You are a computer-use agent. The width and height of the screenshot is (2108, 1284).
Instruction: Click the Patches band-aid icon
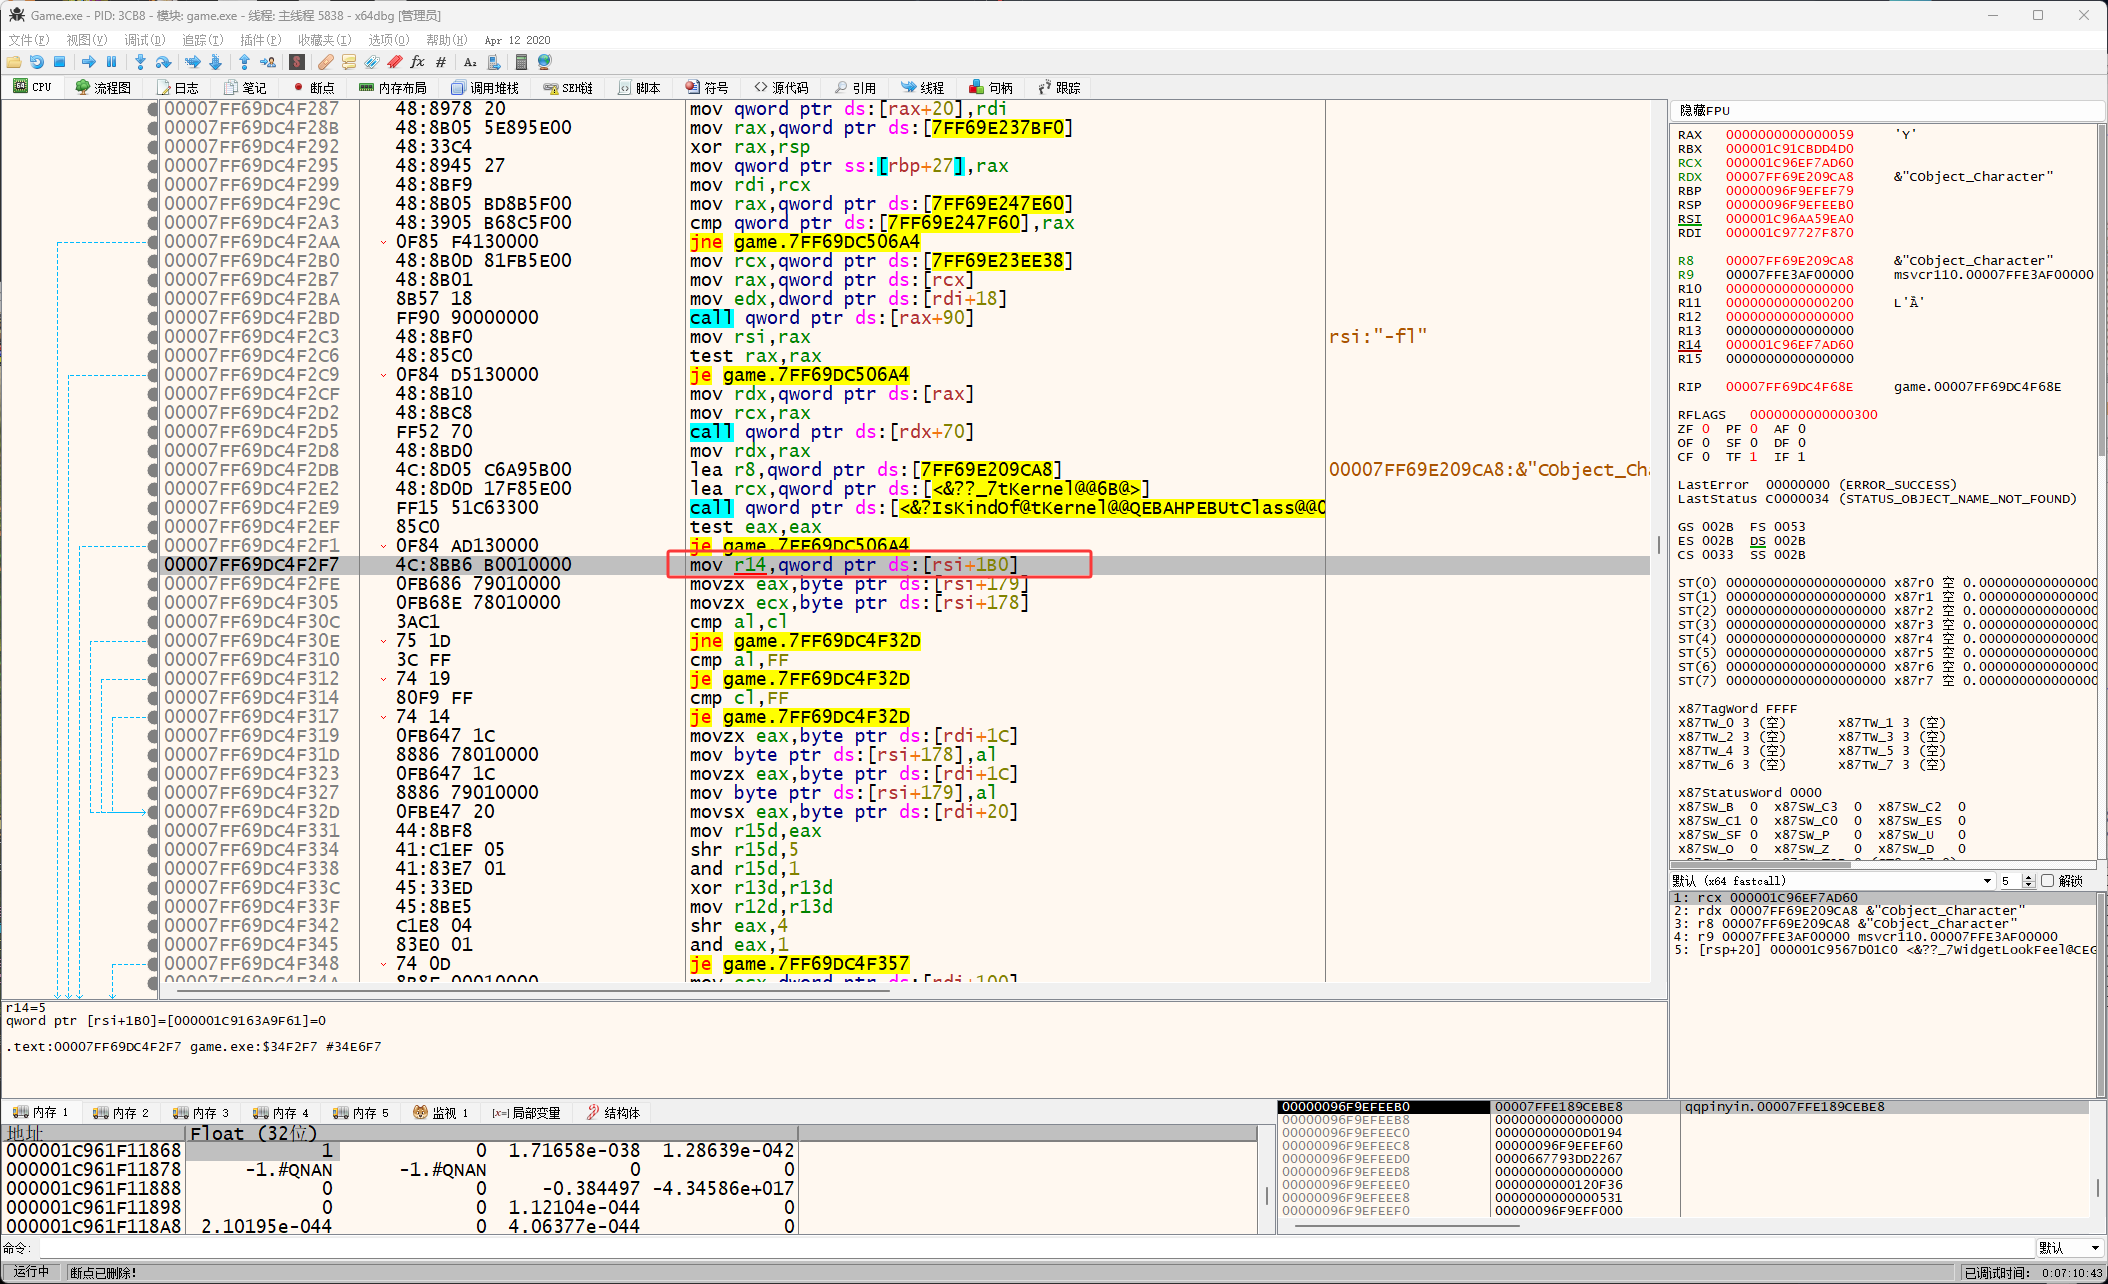pos(326,62)
